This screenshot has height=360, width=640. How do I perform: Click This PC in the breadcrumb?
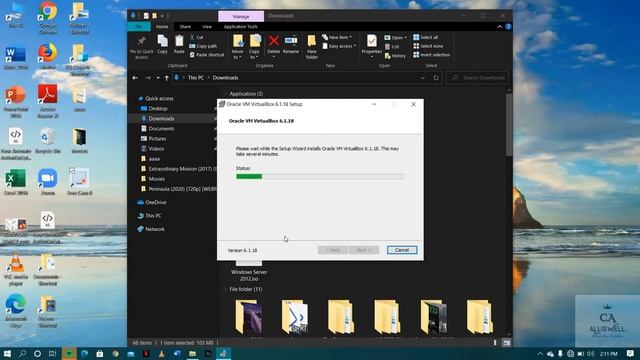click(x=196, y=78)
